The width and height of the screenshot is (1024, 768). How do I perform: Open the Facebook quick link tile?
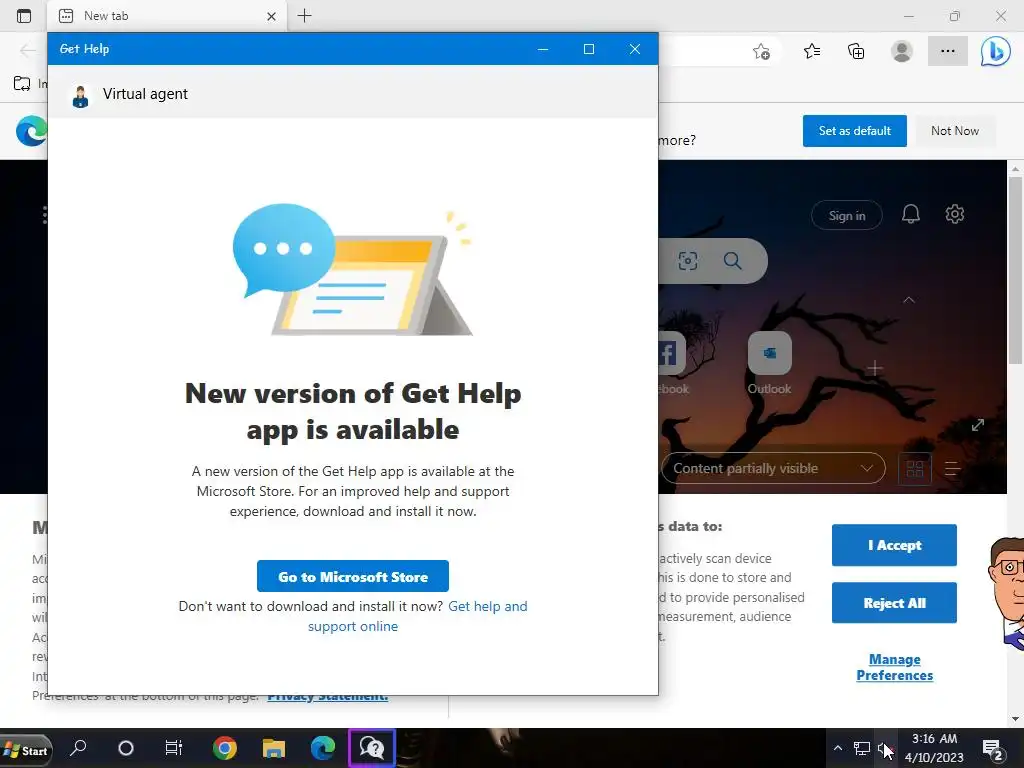click(671, 363)
